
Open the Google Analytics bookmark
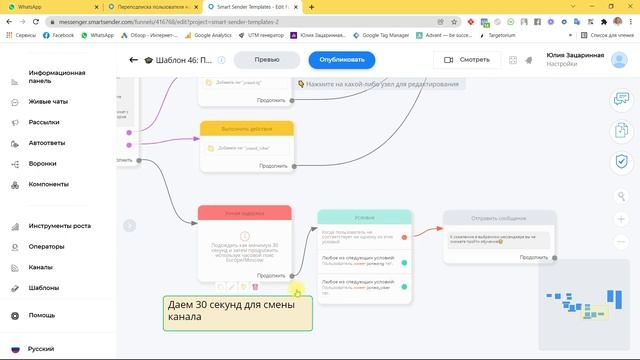coord(208,36)
